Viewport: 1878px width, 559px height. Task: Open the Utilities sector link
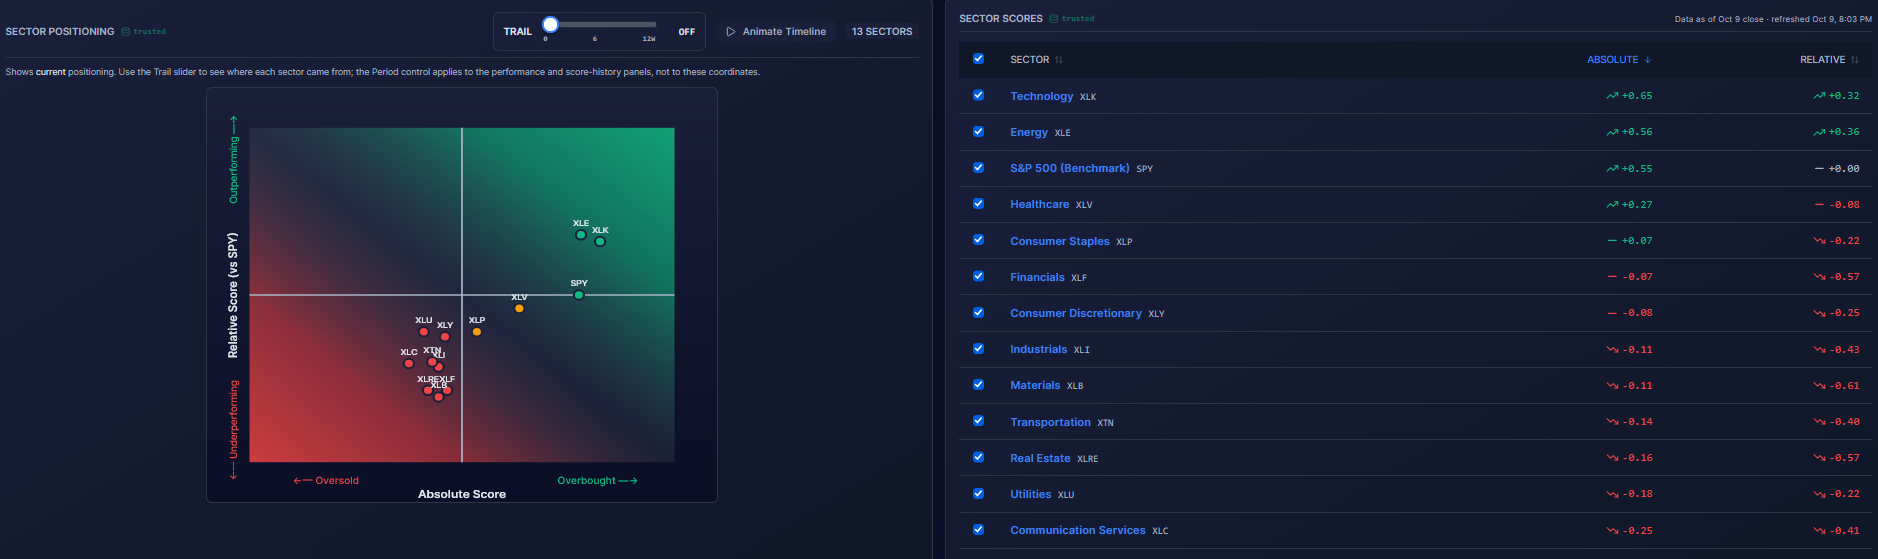1030,494
